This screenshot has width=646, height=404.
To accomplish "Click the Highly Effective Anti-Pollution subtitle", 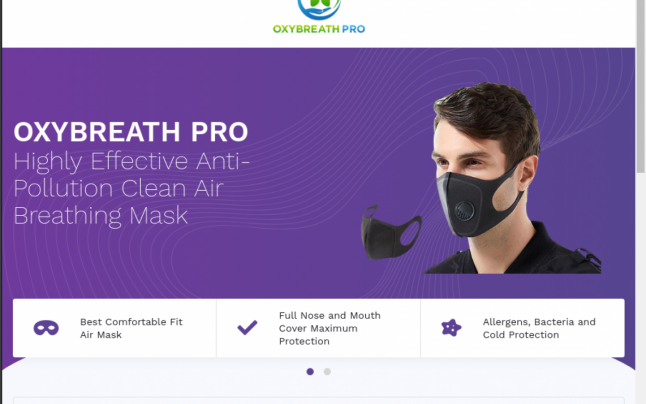I will (x=132, y=188).
